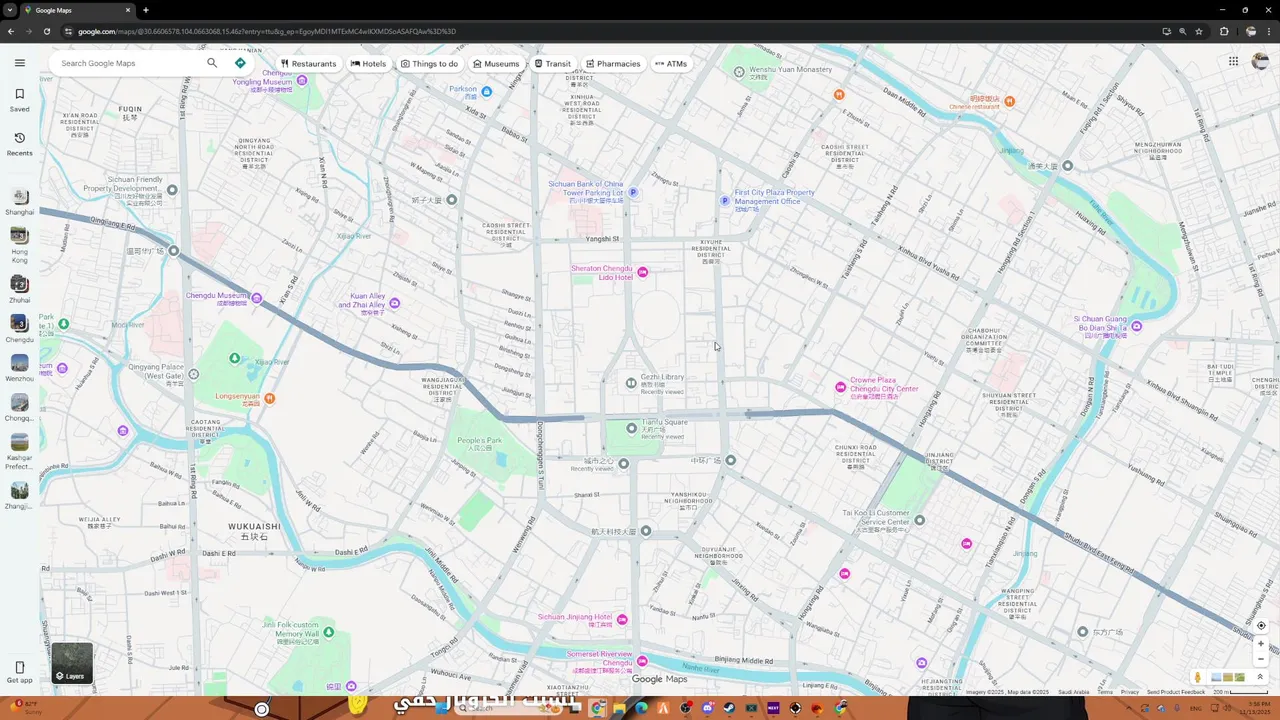Viewport: 1280px width, 720px height.
Task: Click the Si Chuan Guang Bo Dian Shi Ta marker
Action: click(x=1136, y=326)
